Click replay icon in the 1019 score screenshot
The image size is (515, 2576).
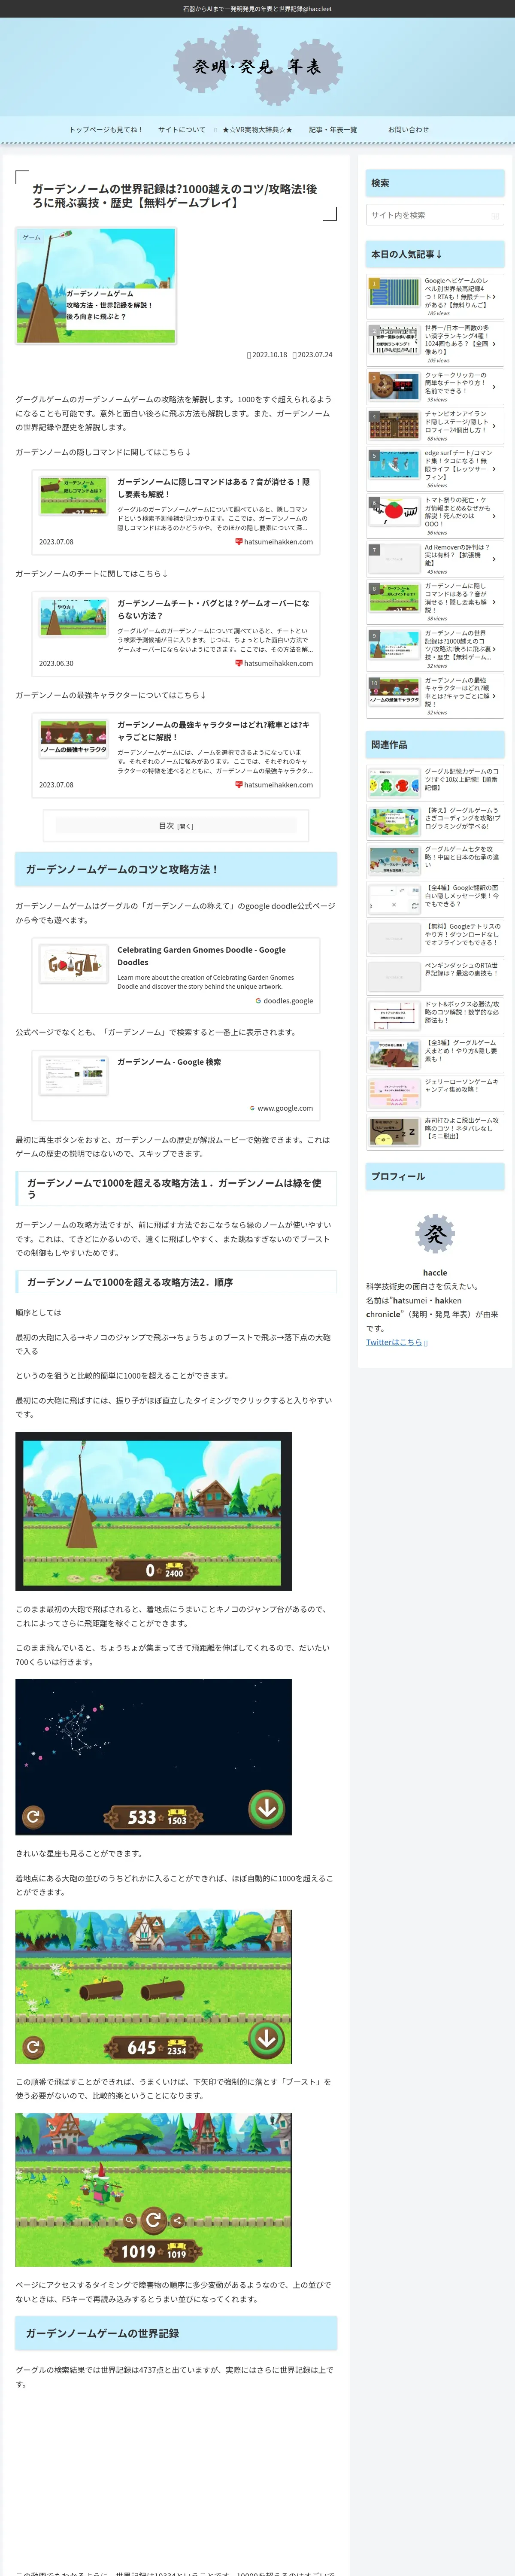tap(153, 2220)
